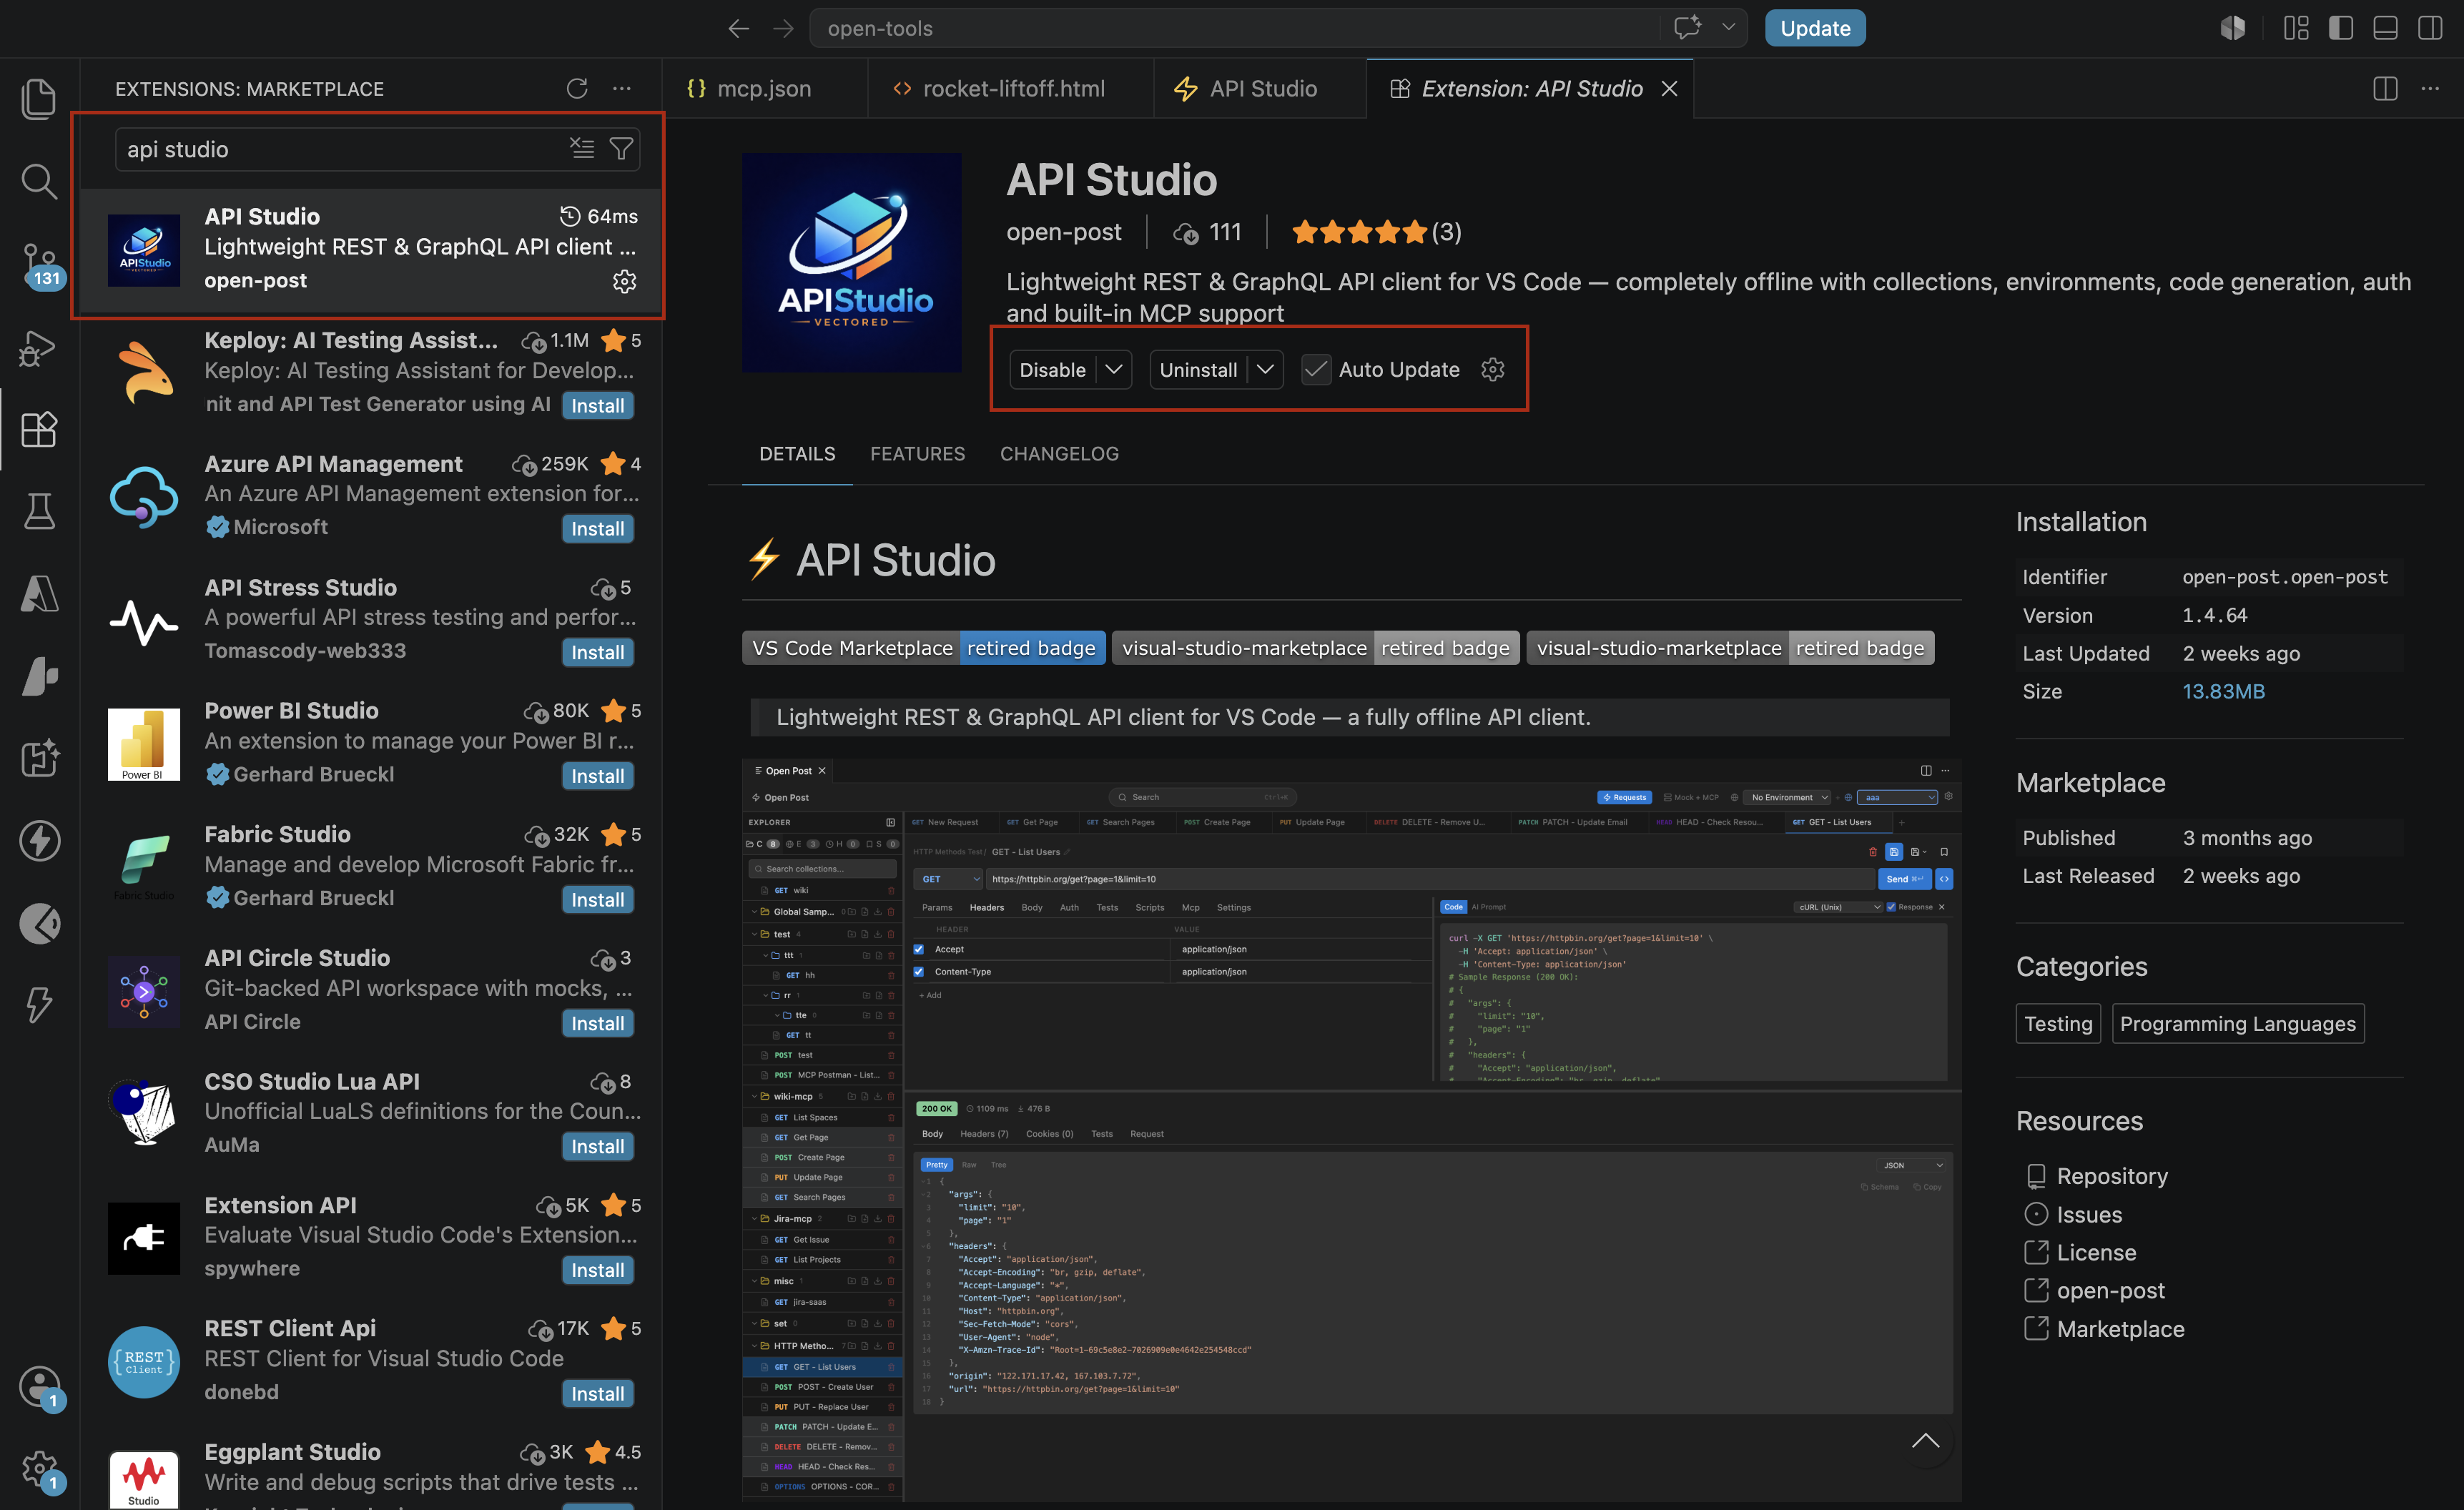Click the 13.83MB size link

(2223, 691)
